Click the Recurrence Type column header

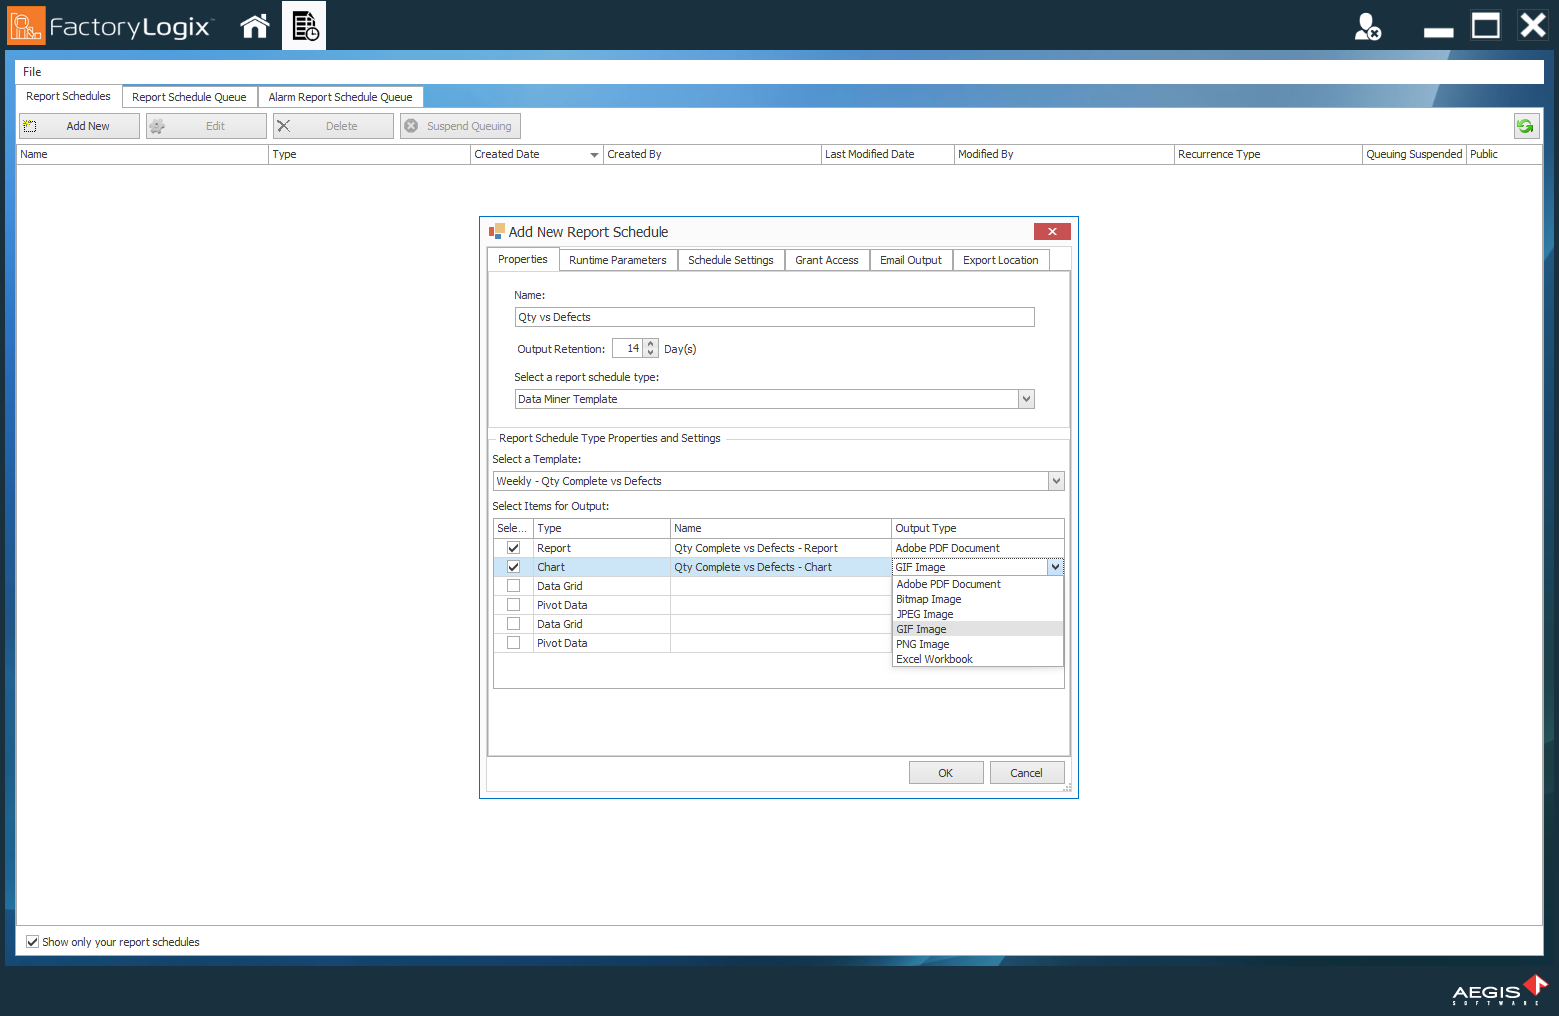(1268, 154)
